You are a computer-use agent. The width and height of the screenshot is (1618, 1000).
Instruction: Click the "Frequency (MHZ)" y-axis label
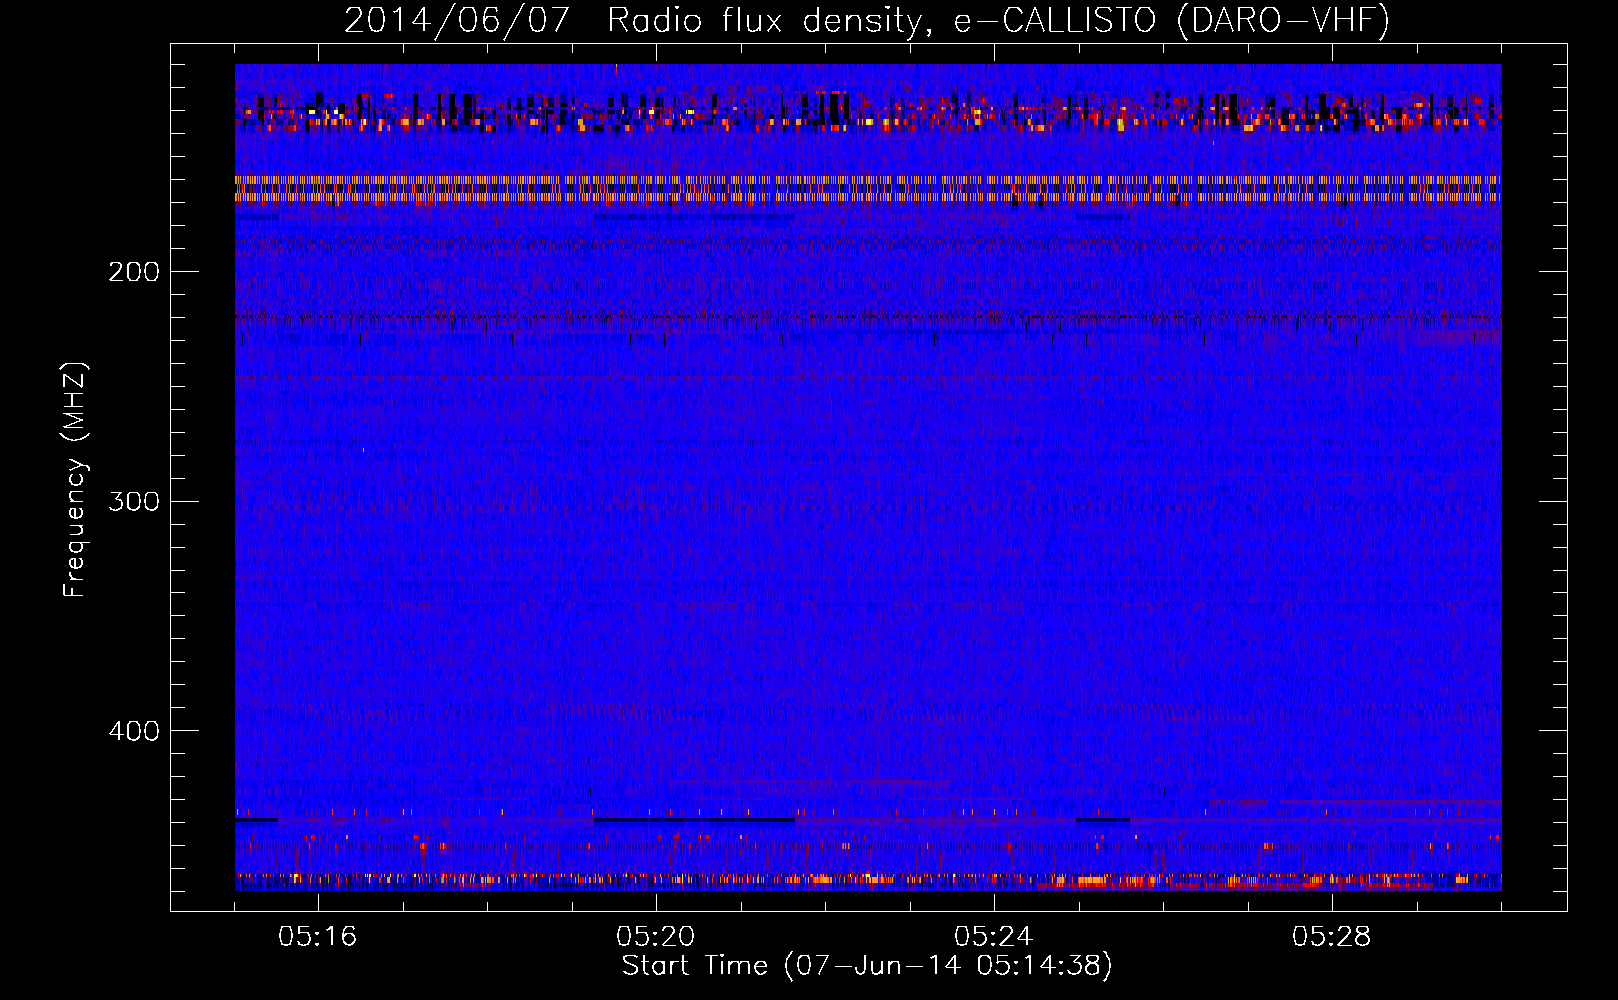click(75, 480)
